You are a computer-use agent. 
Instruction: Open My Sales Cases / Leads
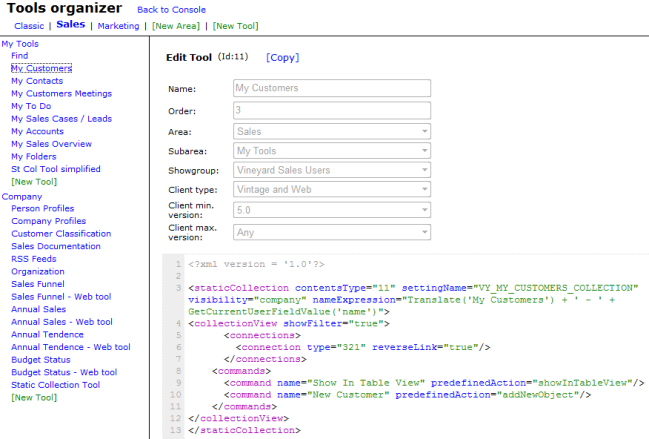[62, 119]
